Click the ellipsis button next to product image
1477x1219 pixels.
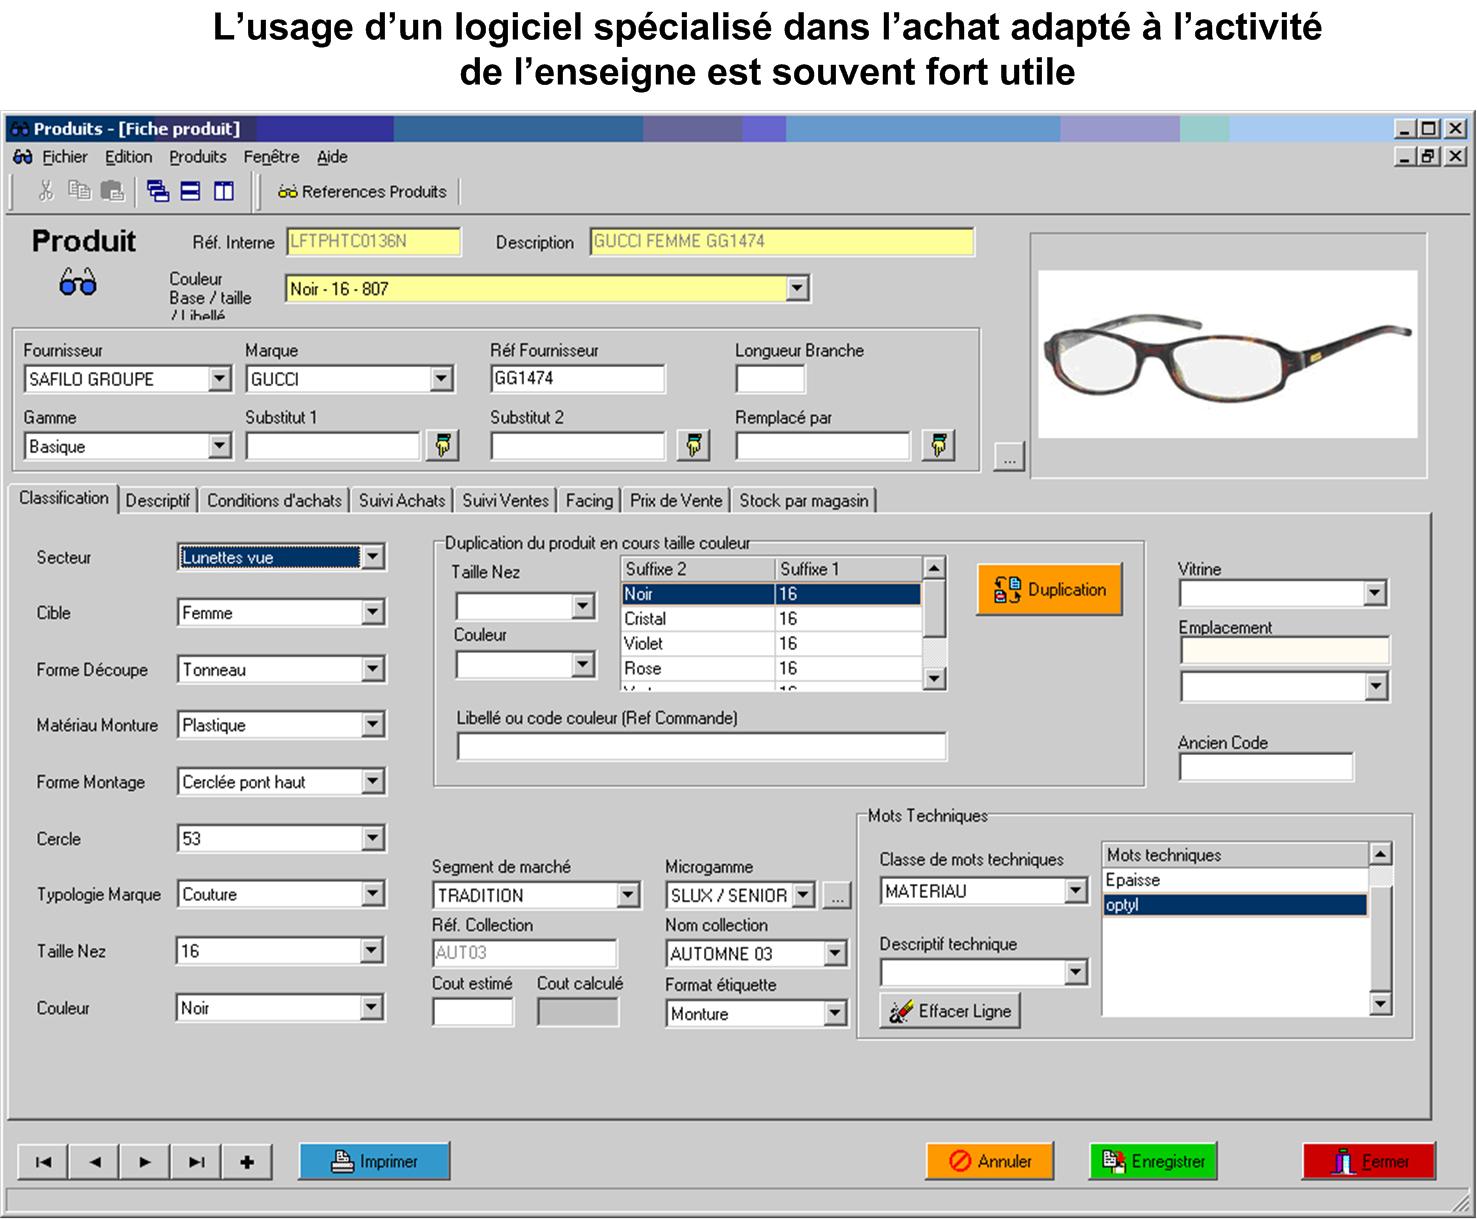pos(1009,457)
